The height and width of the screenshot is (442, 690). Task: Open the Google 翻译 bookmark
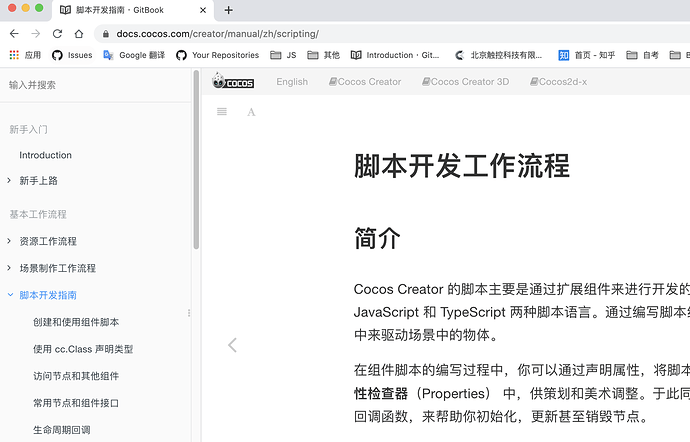(134, 55)
